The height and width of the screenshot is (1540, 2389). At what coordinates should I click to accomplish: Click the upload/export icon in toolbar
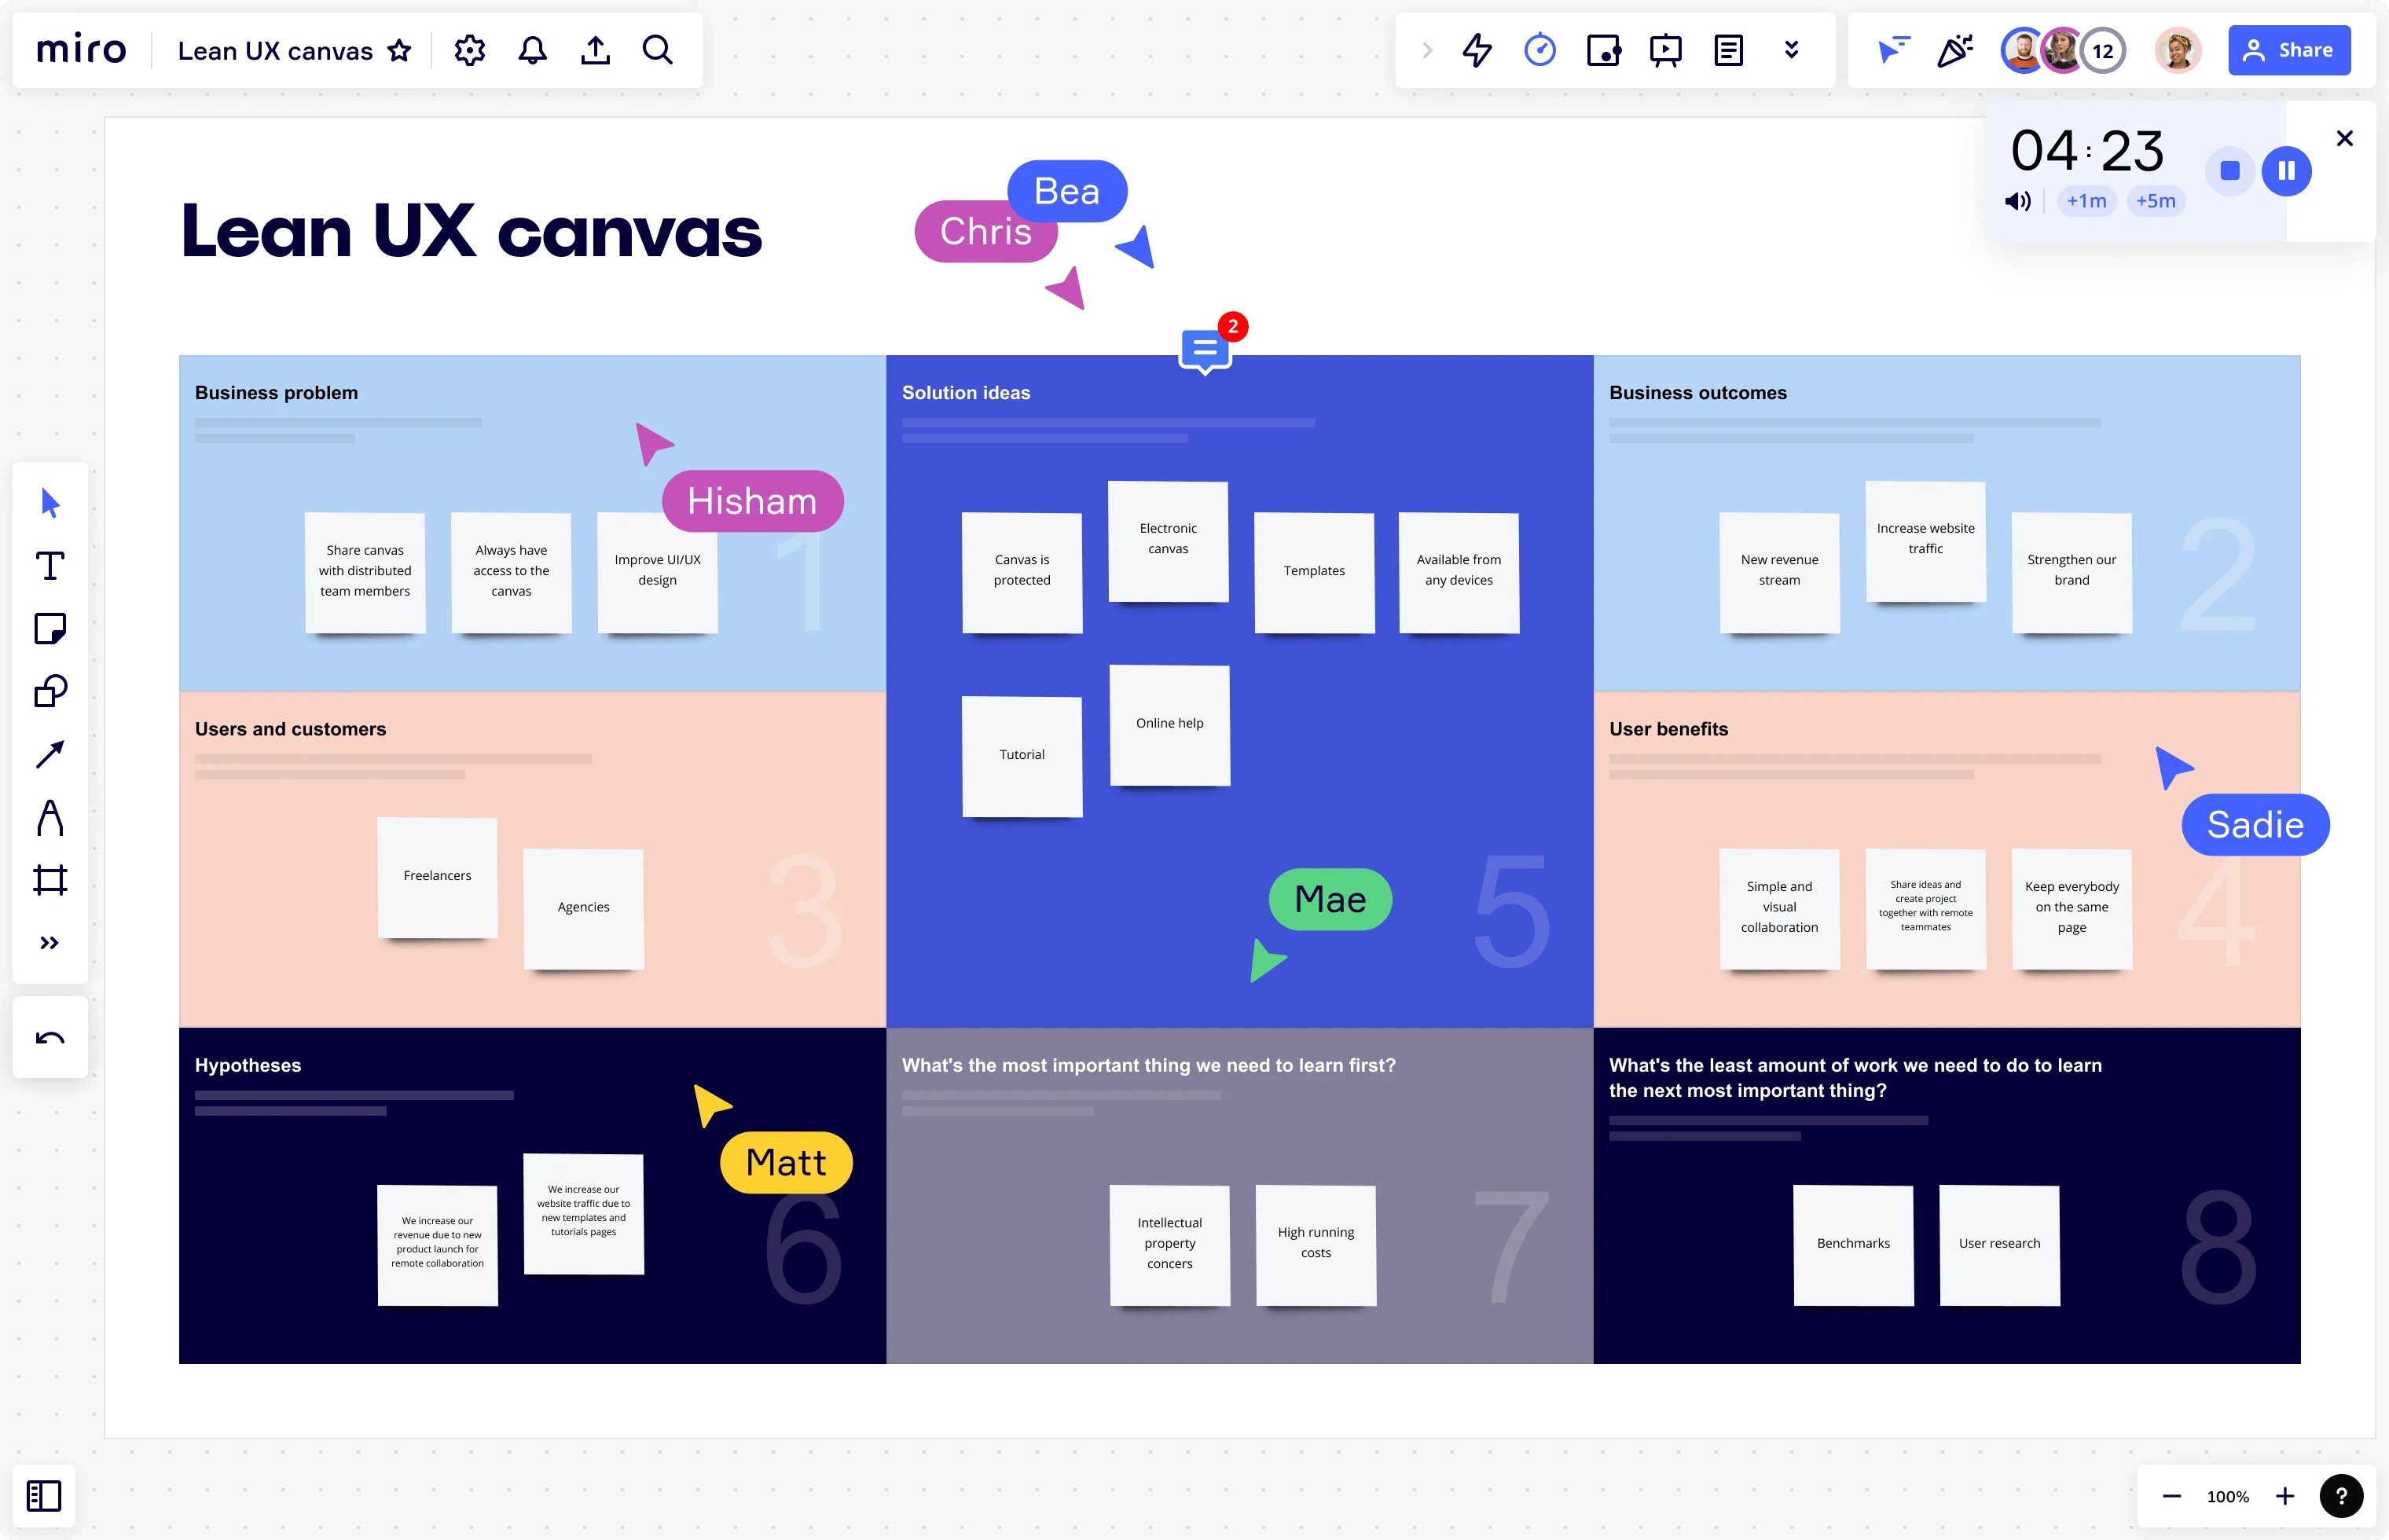pyautogui.click(x=597, y=50)
